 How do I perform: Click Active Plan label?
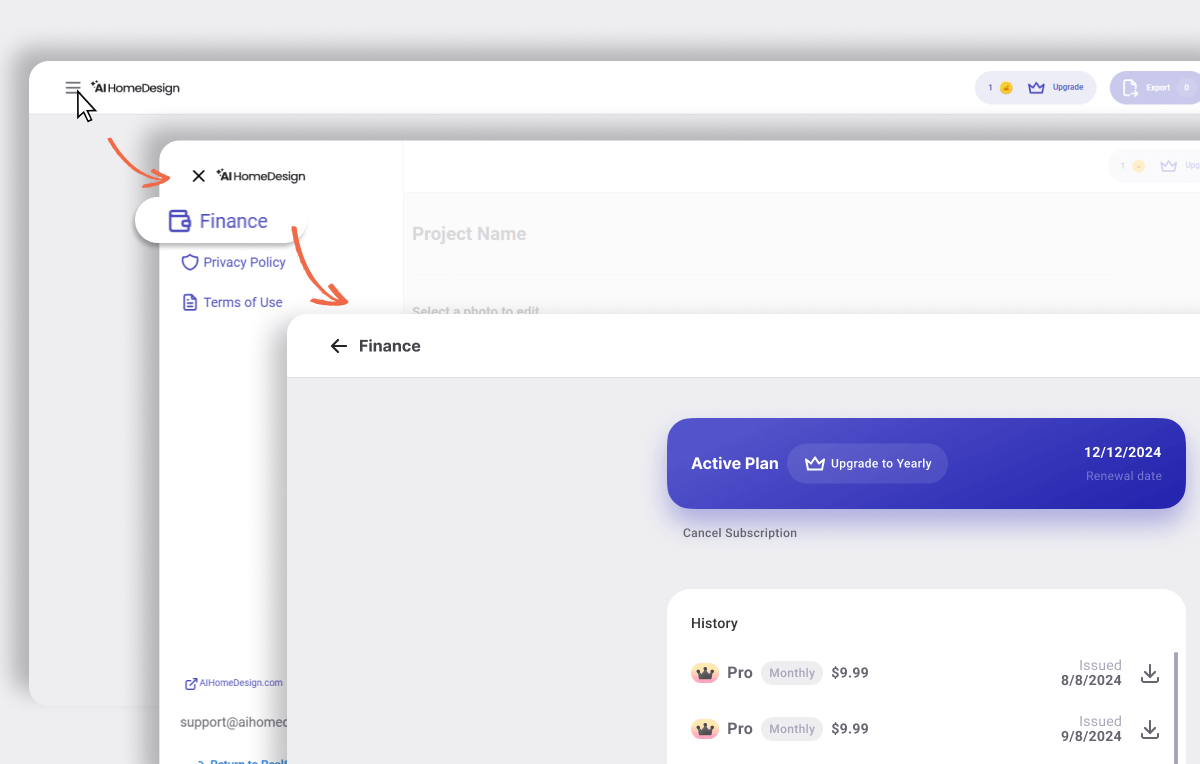click(x=735, y=464)
